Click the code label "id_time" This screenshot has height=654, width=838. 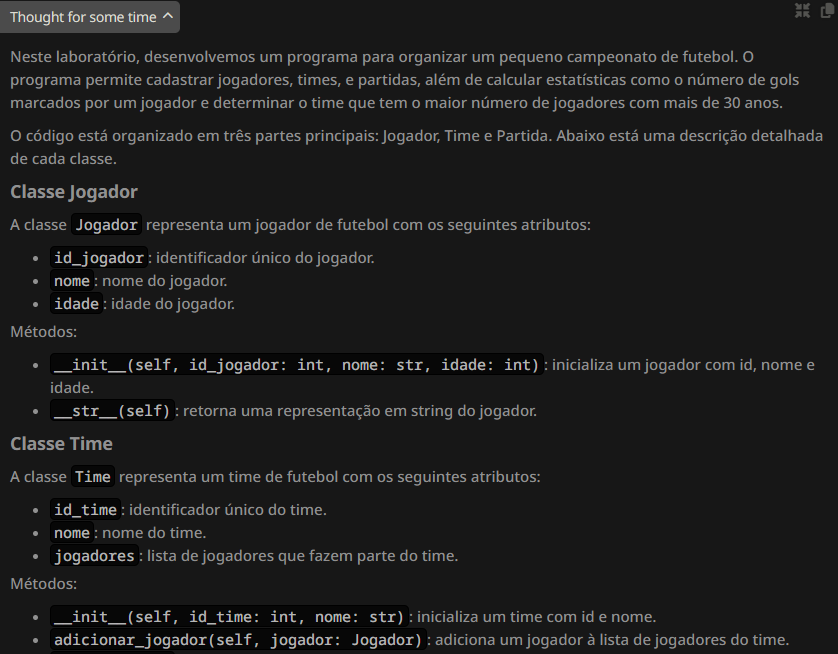[86, 510]
